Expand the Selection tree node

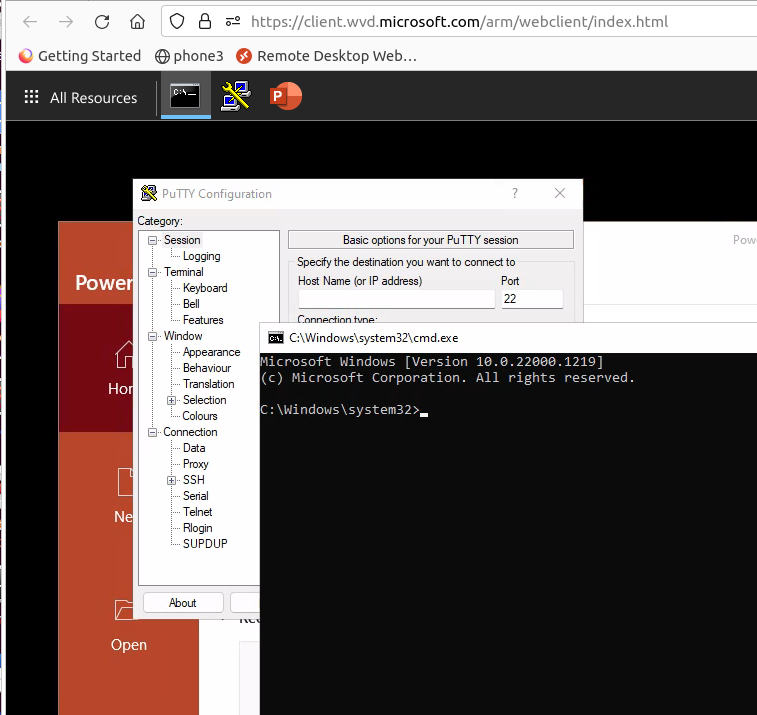(x=171, y=400)
